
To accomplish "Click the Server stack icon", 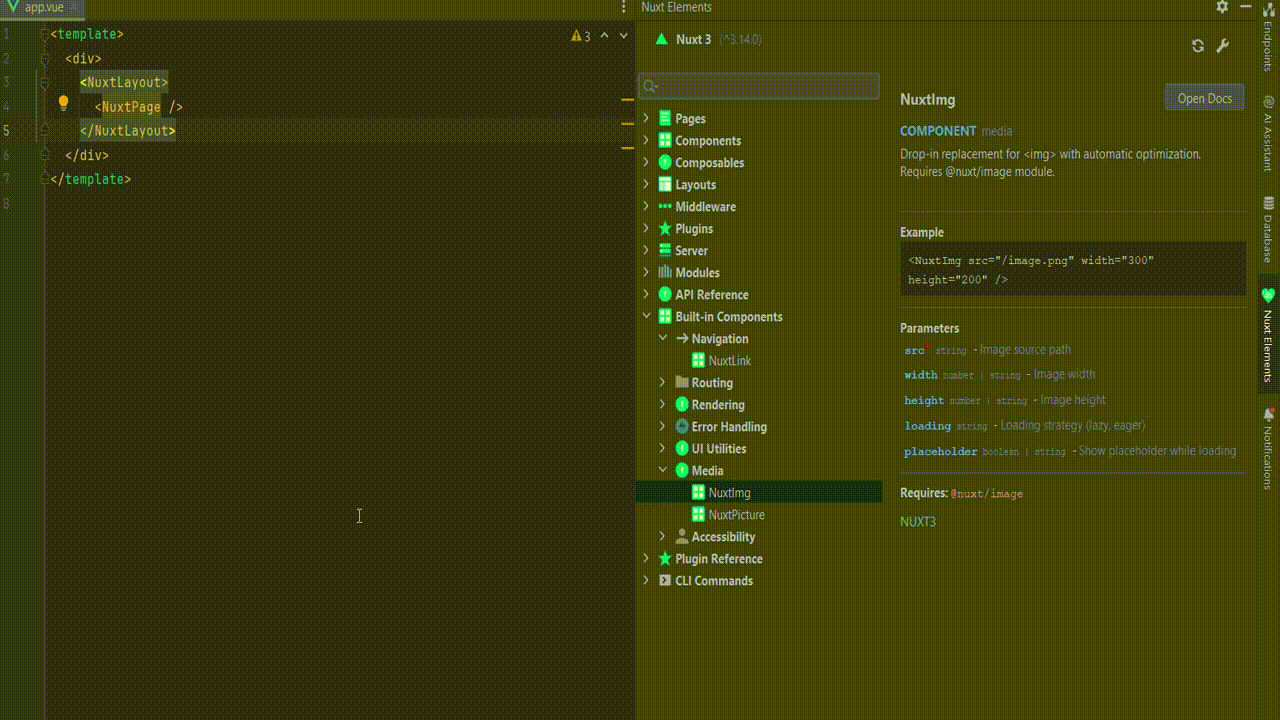I will tap(665, 250).
